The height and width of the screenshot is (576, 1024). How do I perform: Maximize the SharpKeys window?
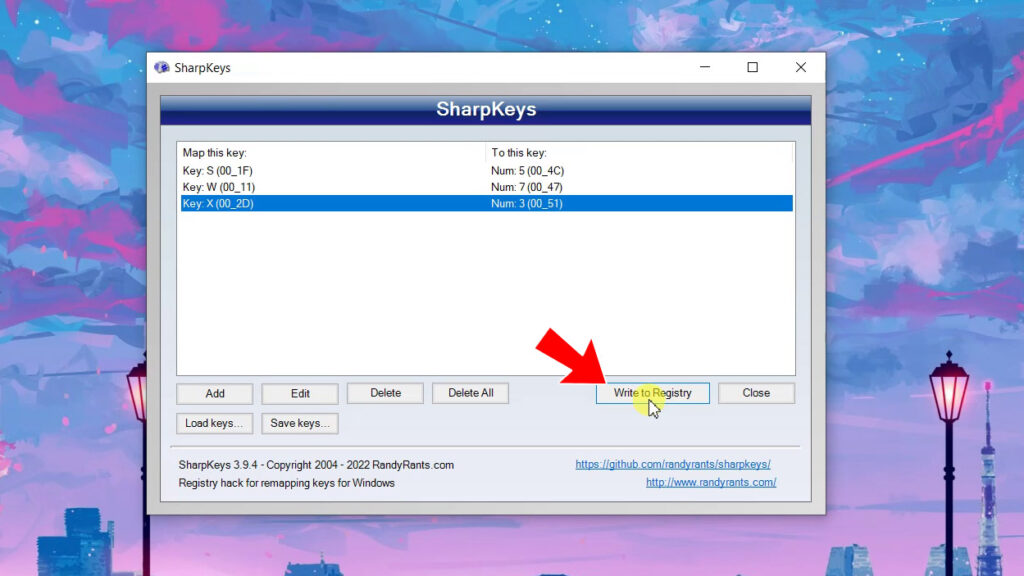pyautogui.click(x=752, y=67)
